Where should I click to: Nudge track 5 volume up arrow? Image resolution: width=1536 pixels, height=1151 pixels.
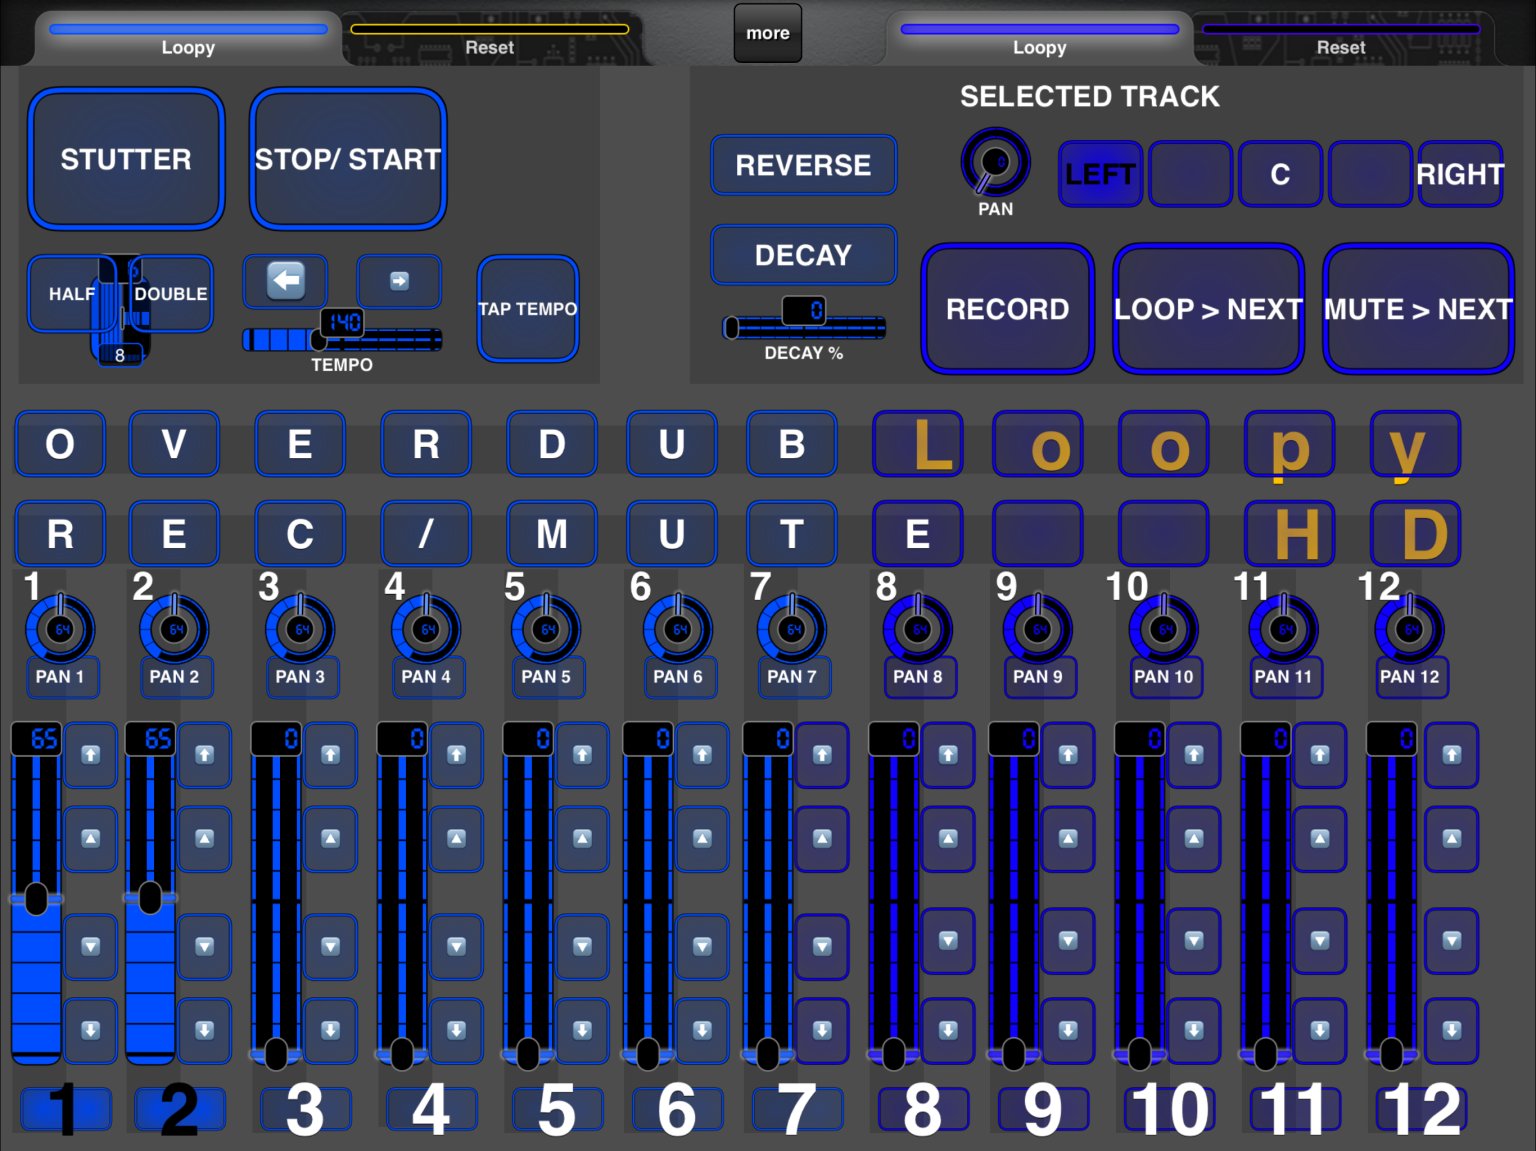(x=583, y=839)
